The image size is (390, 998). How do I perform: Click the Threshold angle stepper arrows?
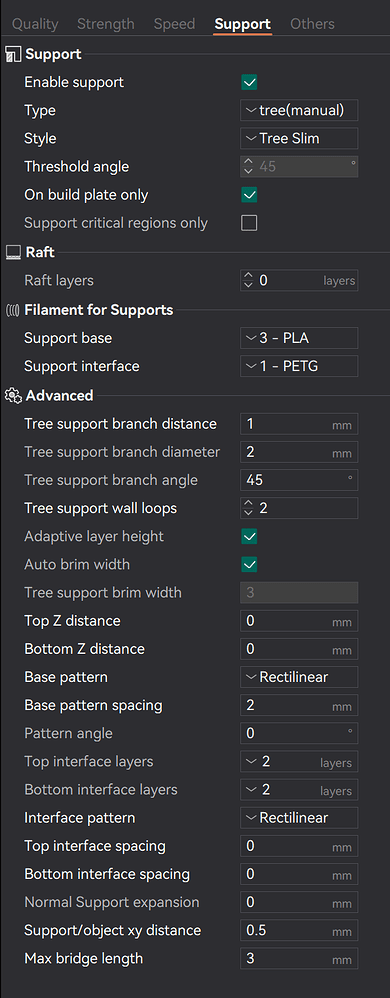pyautogui.click(x=249, y=167)
